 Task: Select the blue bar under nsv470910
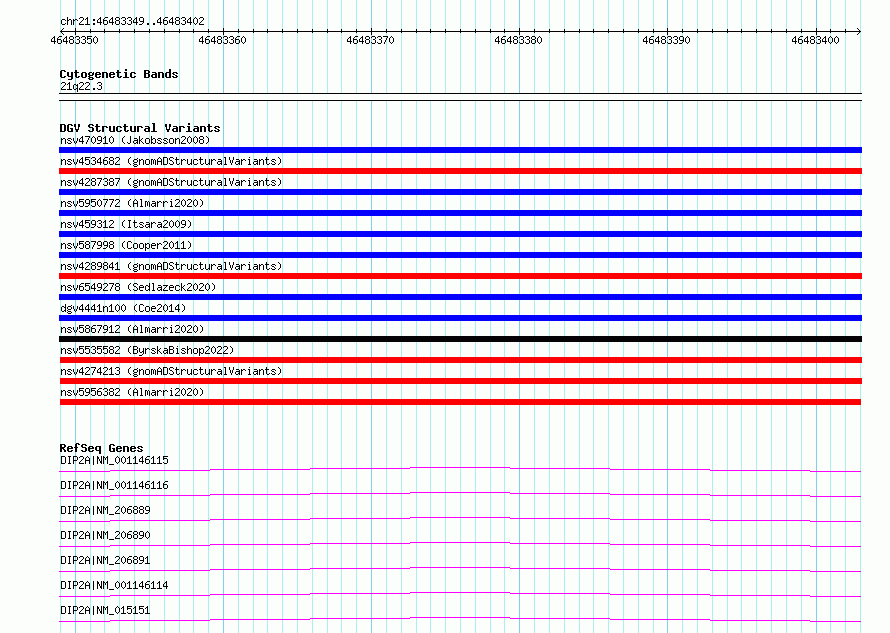click(460, 150)
